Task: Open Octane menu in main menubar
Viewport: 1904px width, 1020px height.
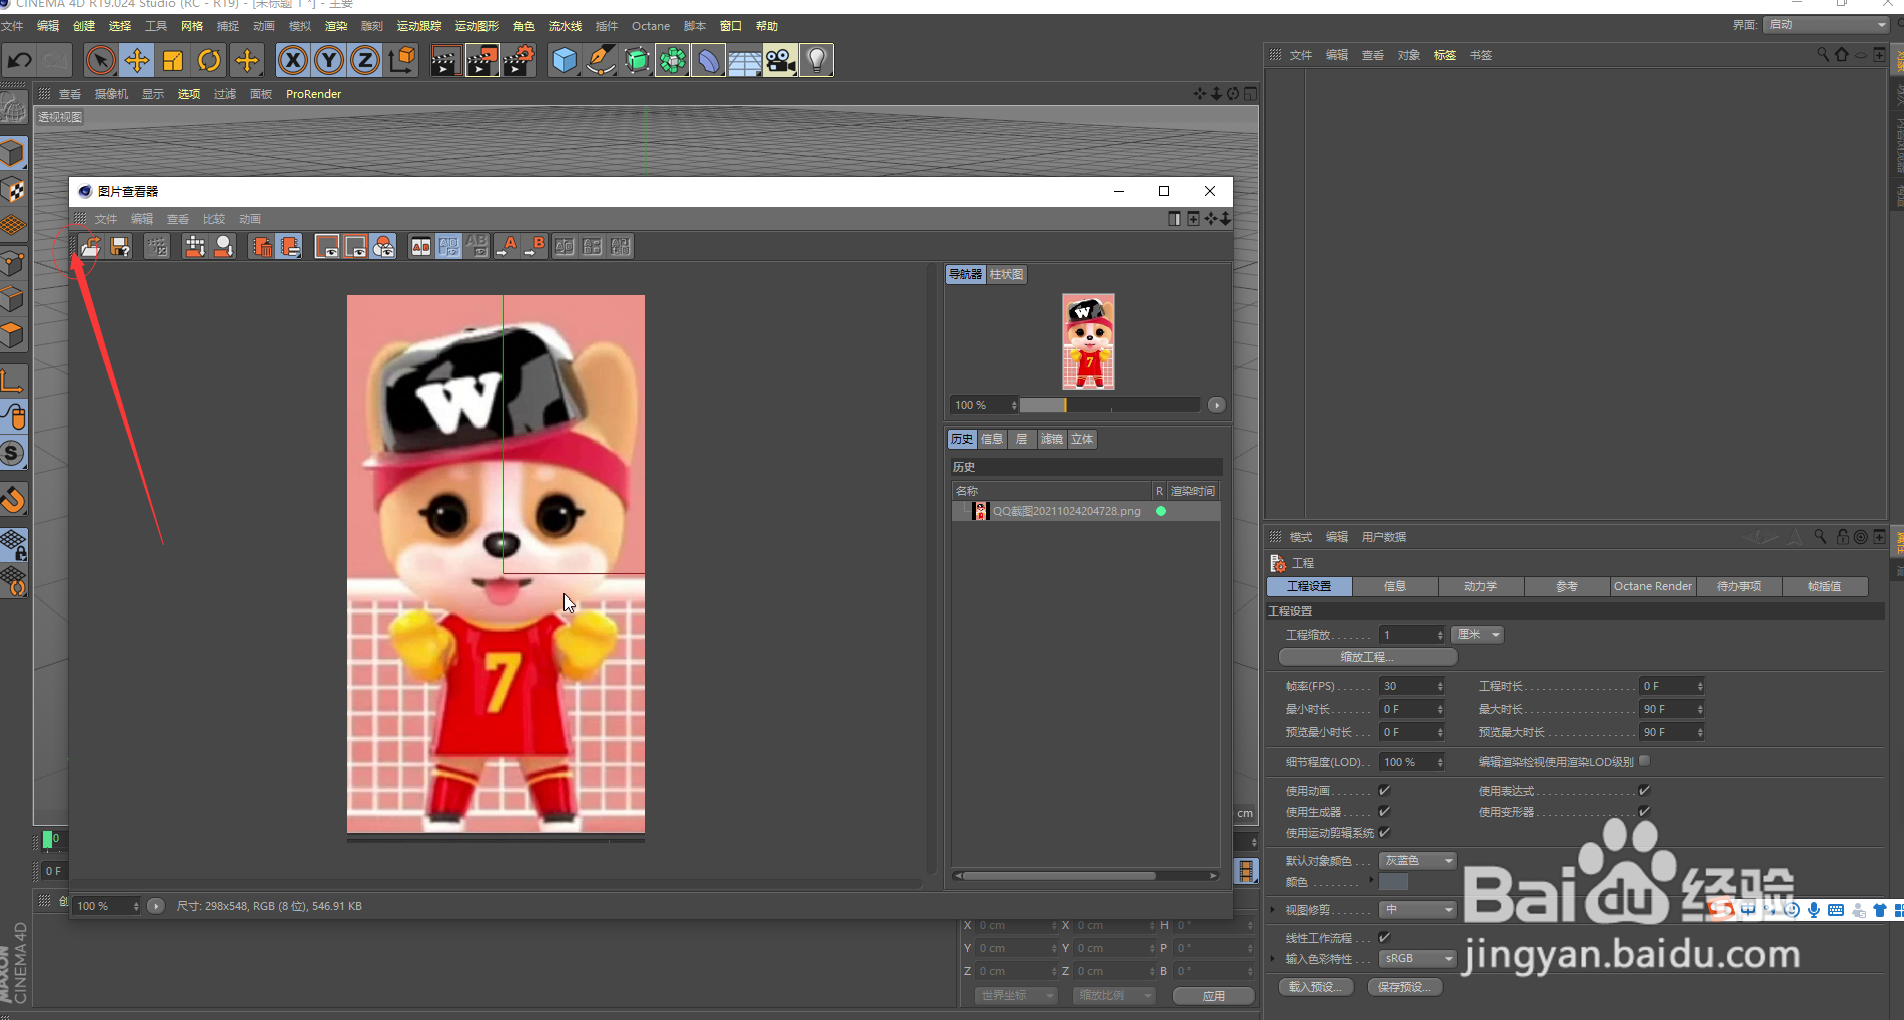Action: pos(650,26)
